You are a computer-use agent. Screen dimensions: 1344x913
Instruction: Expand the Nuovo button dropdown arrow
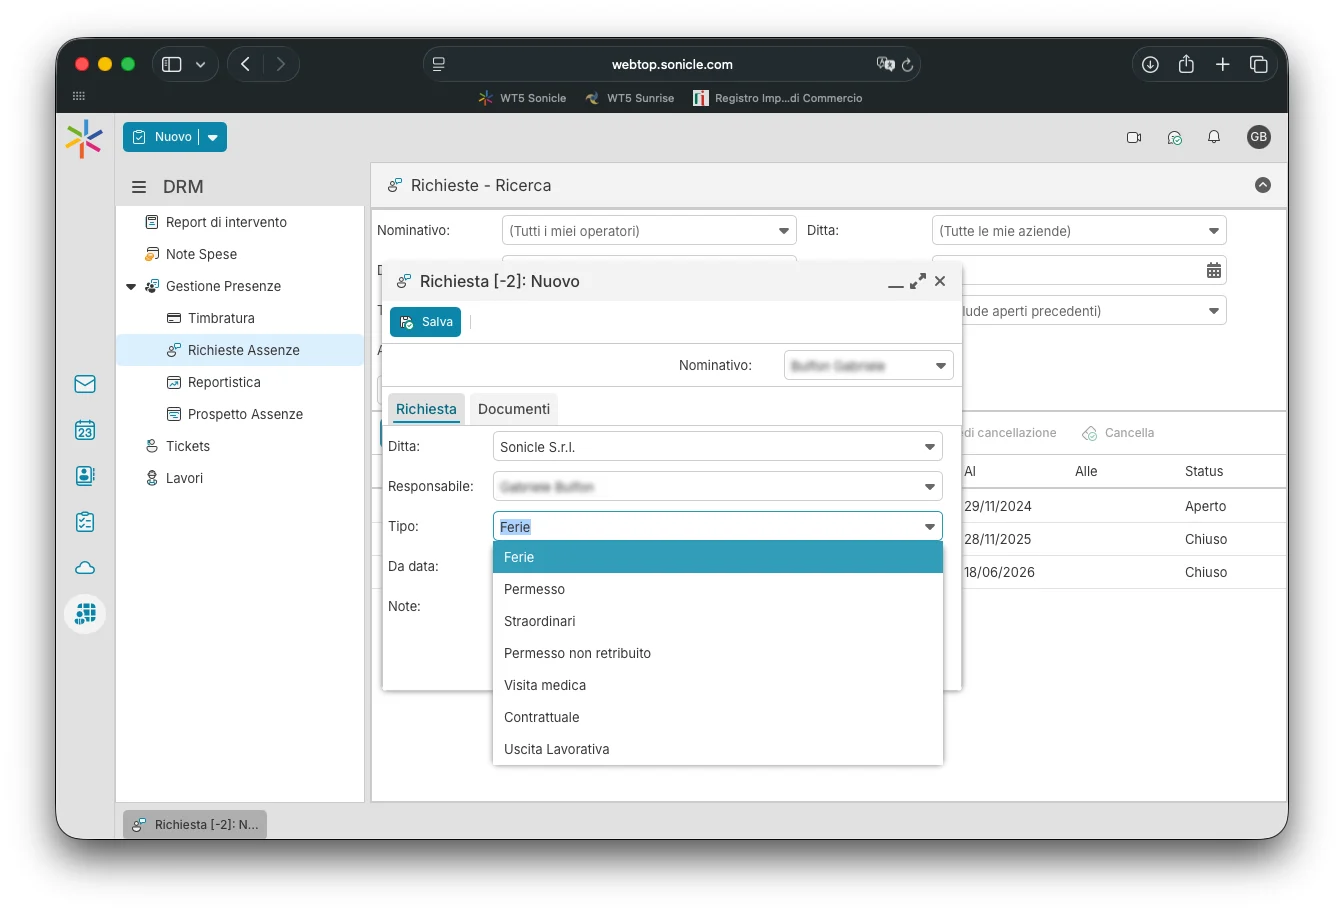click(x=213, y=138)
